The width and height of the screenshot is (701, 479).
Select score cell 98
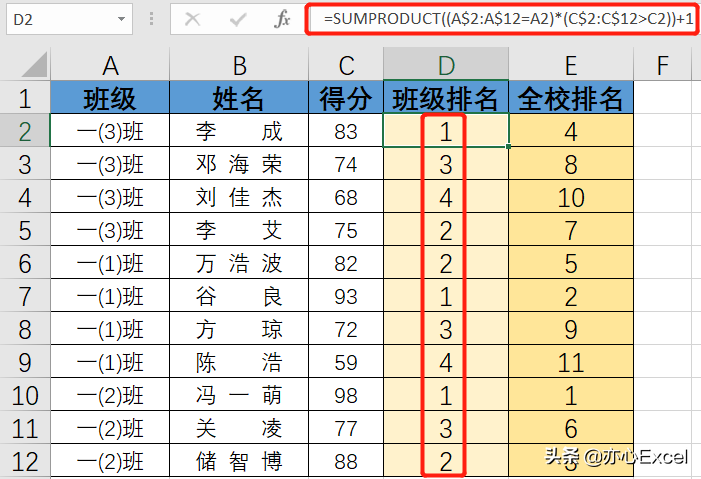(346, 395)
